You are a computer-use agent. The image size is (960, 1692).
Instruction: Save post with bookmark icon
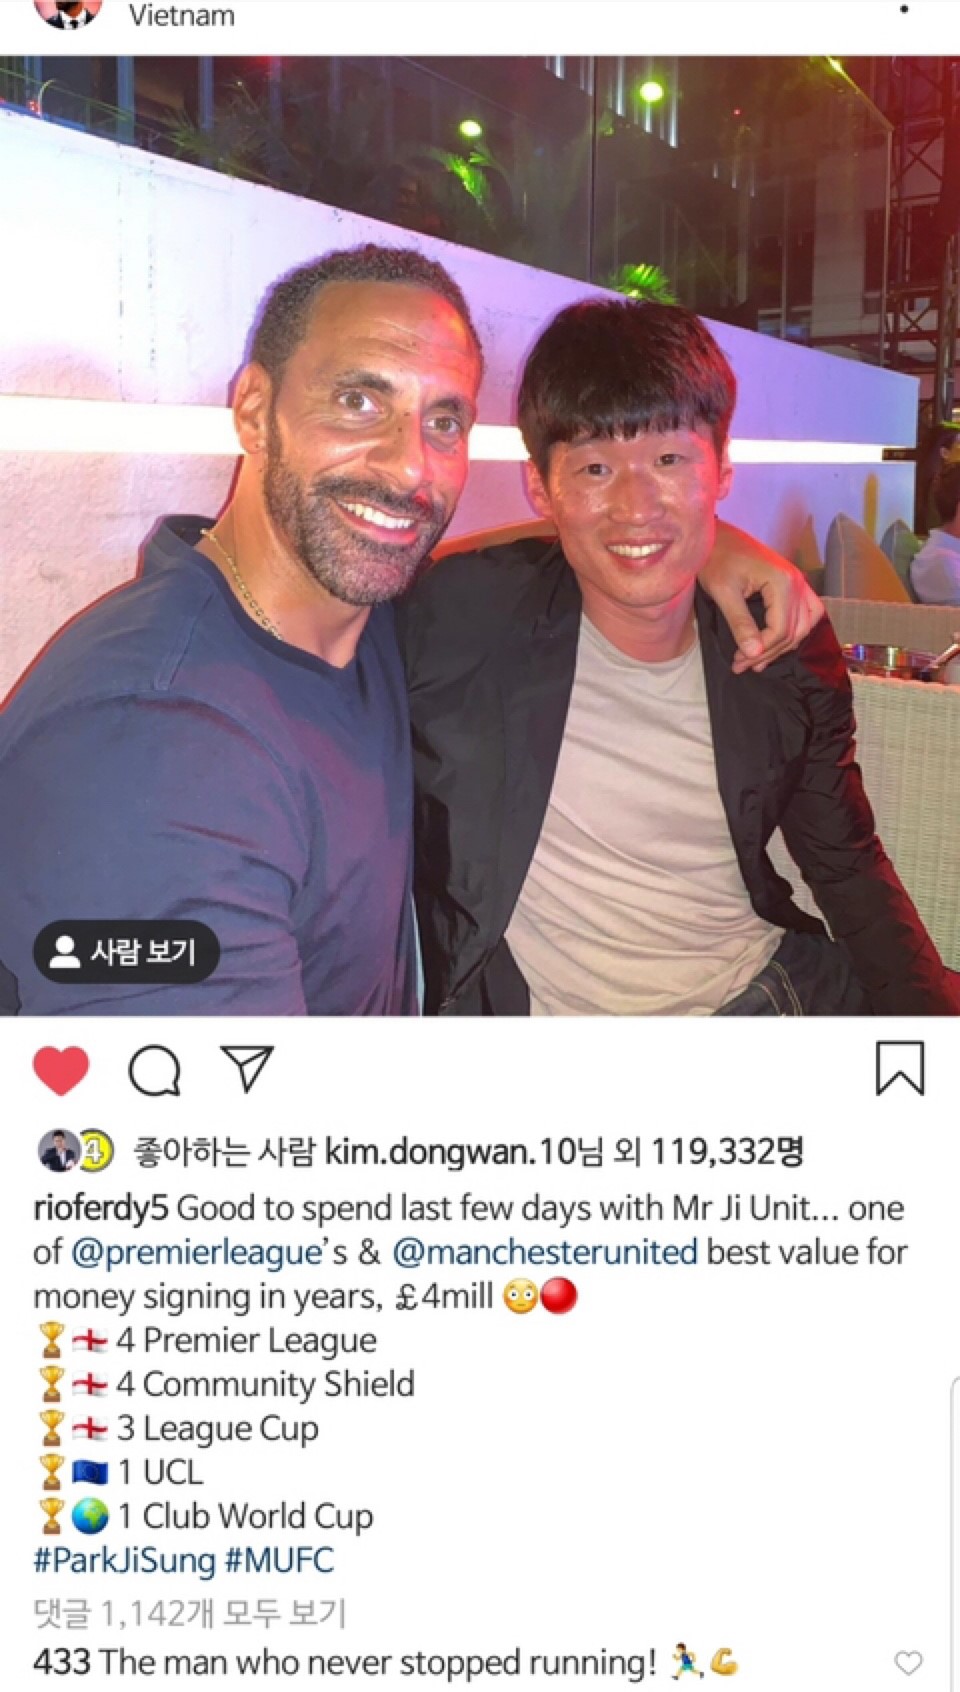[900, 1068]
